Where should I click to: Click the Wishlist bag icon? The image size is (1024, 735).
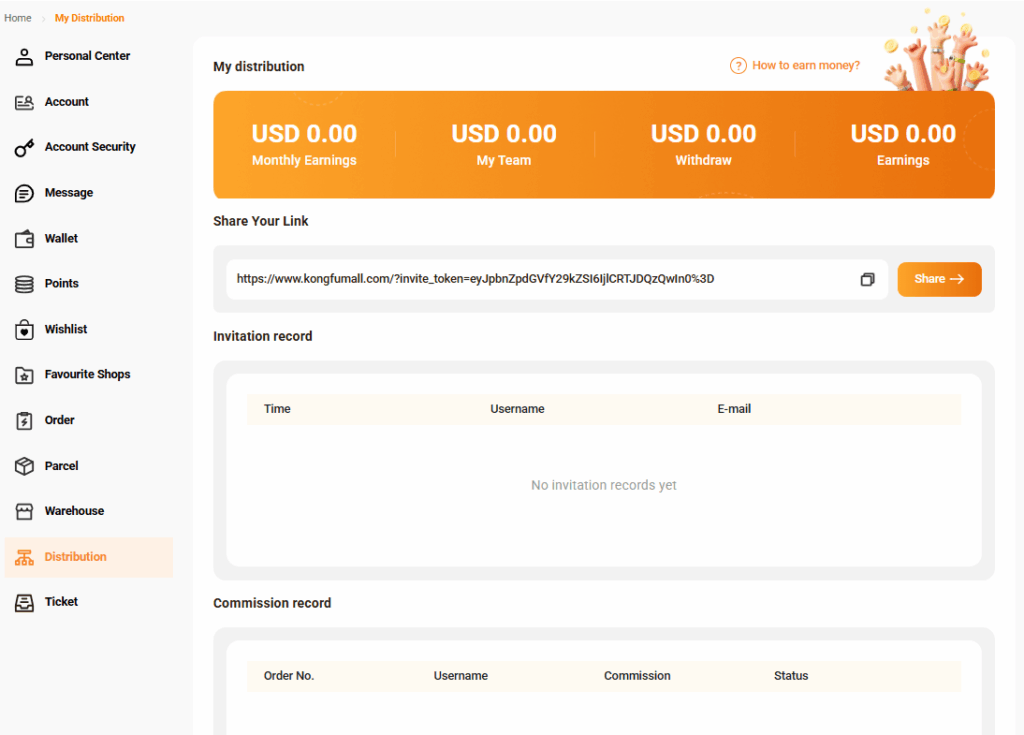click(25, 330)
